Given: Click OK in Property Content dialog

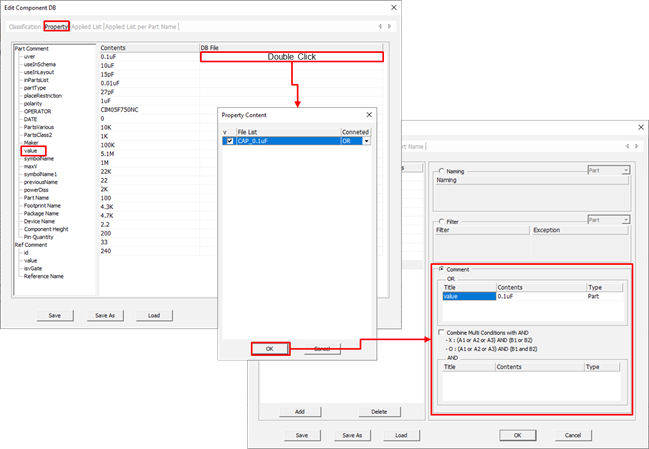Looking at the screenshot, I should click(270, 349).
